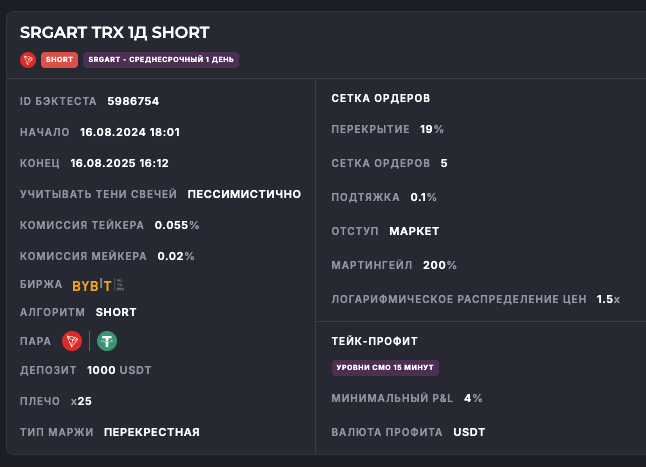Click the Мартингейл value 200%
The image size is (646, 467).
click(439, 265)
